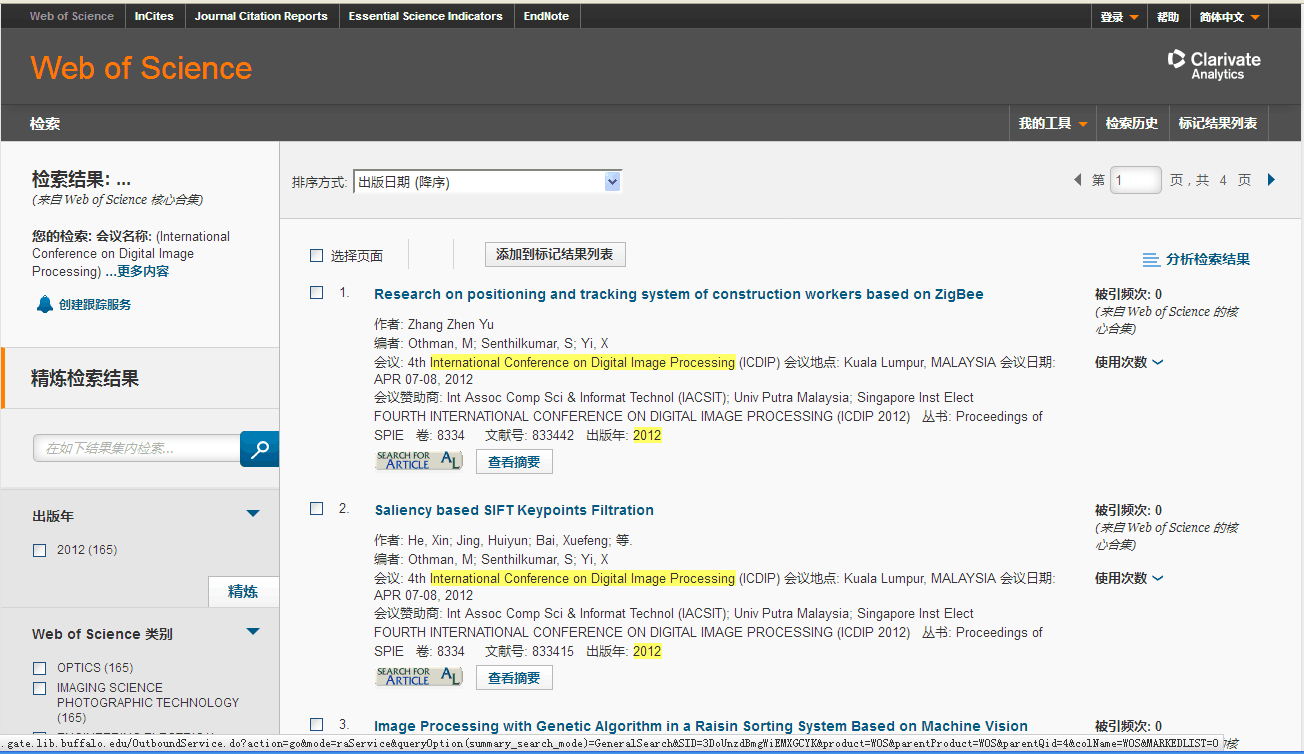
Task: Open the login dropdown menu
Action: click(x=1119, y=17)
